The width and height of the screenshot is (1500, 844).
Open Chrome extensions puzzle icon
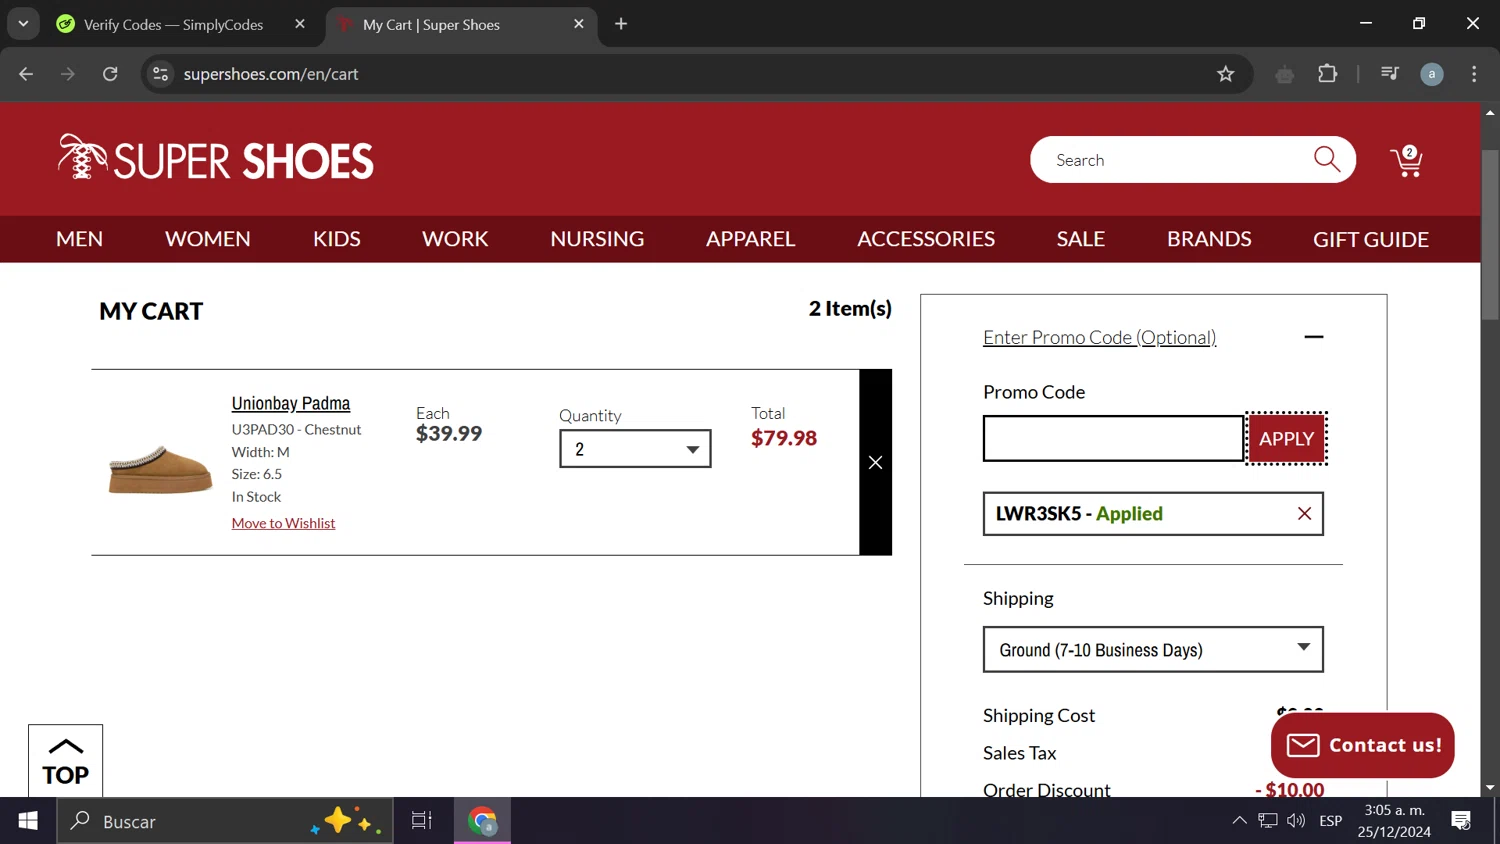coord(1328,74)
